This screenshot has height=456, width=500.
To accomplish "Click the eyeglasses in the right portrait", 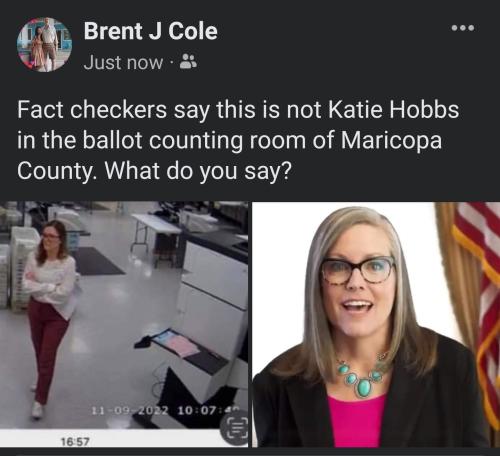I will pyautogui.click(x=358, y=271).
